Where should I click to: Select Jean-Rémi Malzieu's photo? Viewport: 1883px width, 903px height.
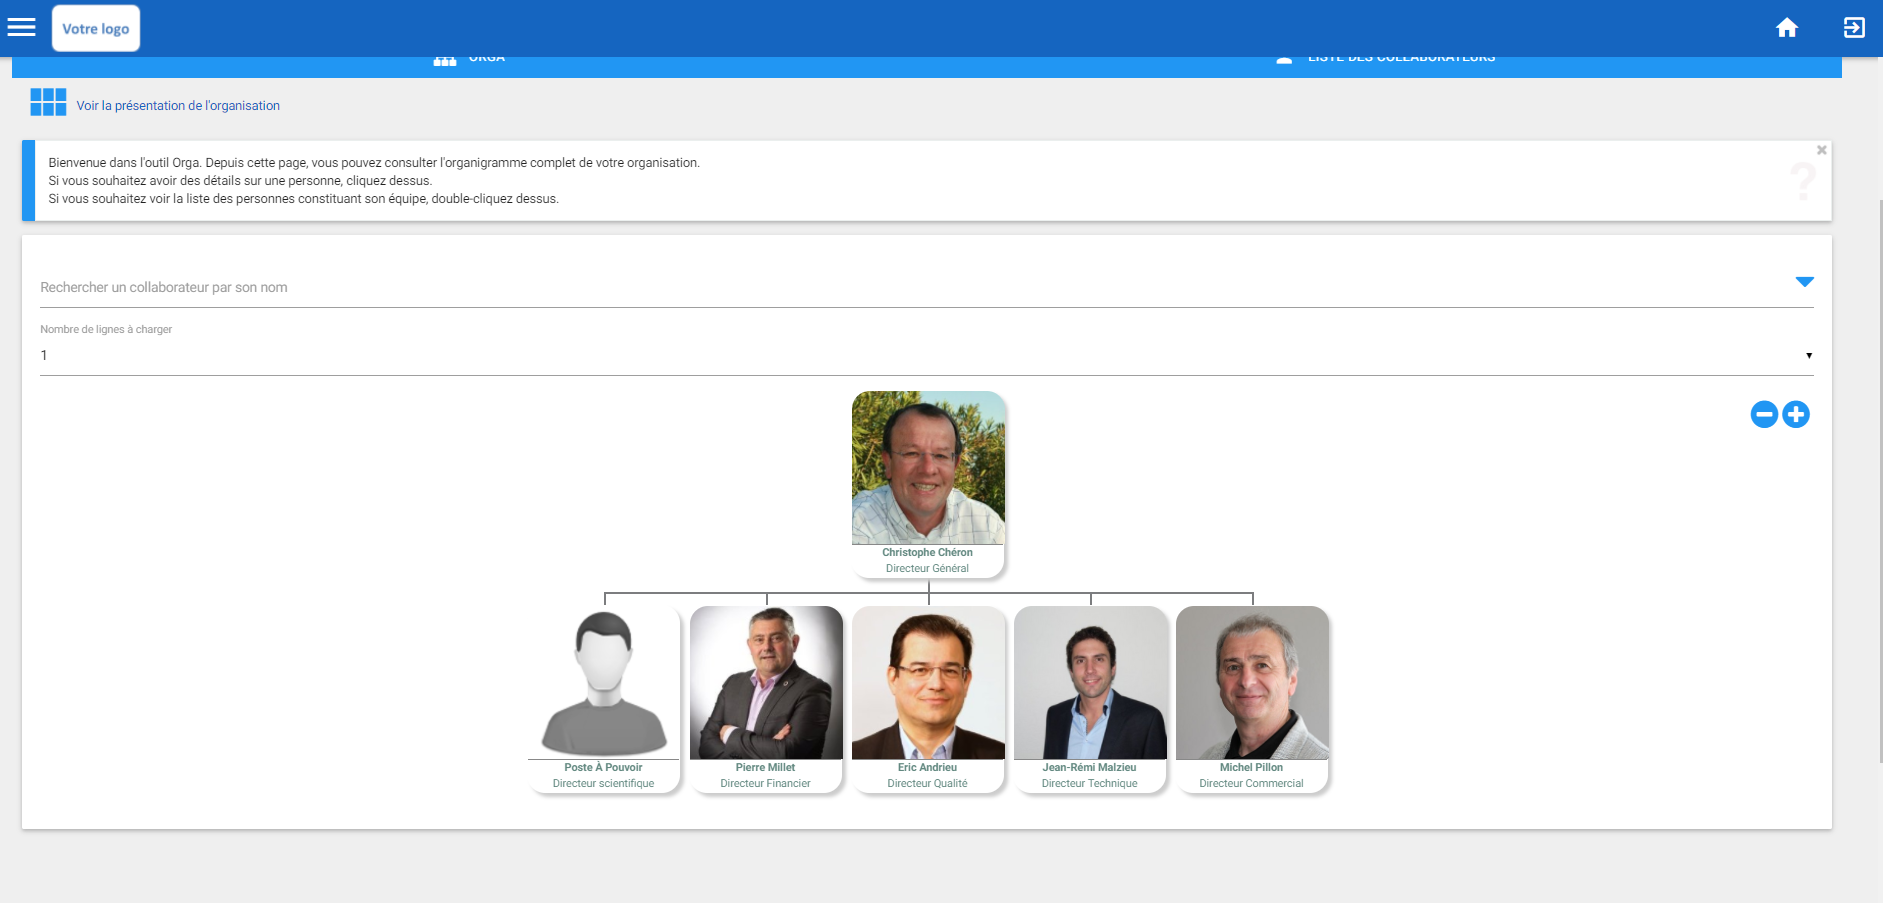pyautogui.click(x=1090, y=683)
